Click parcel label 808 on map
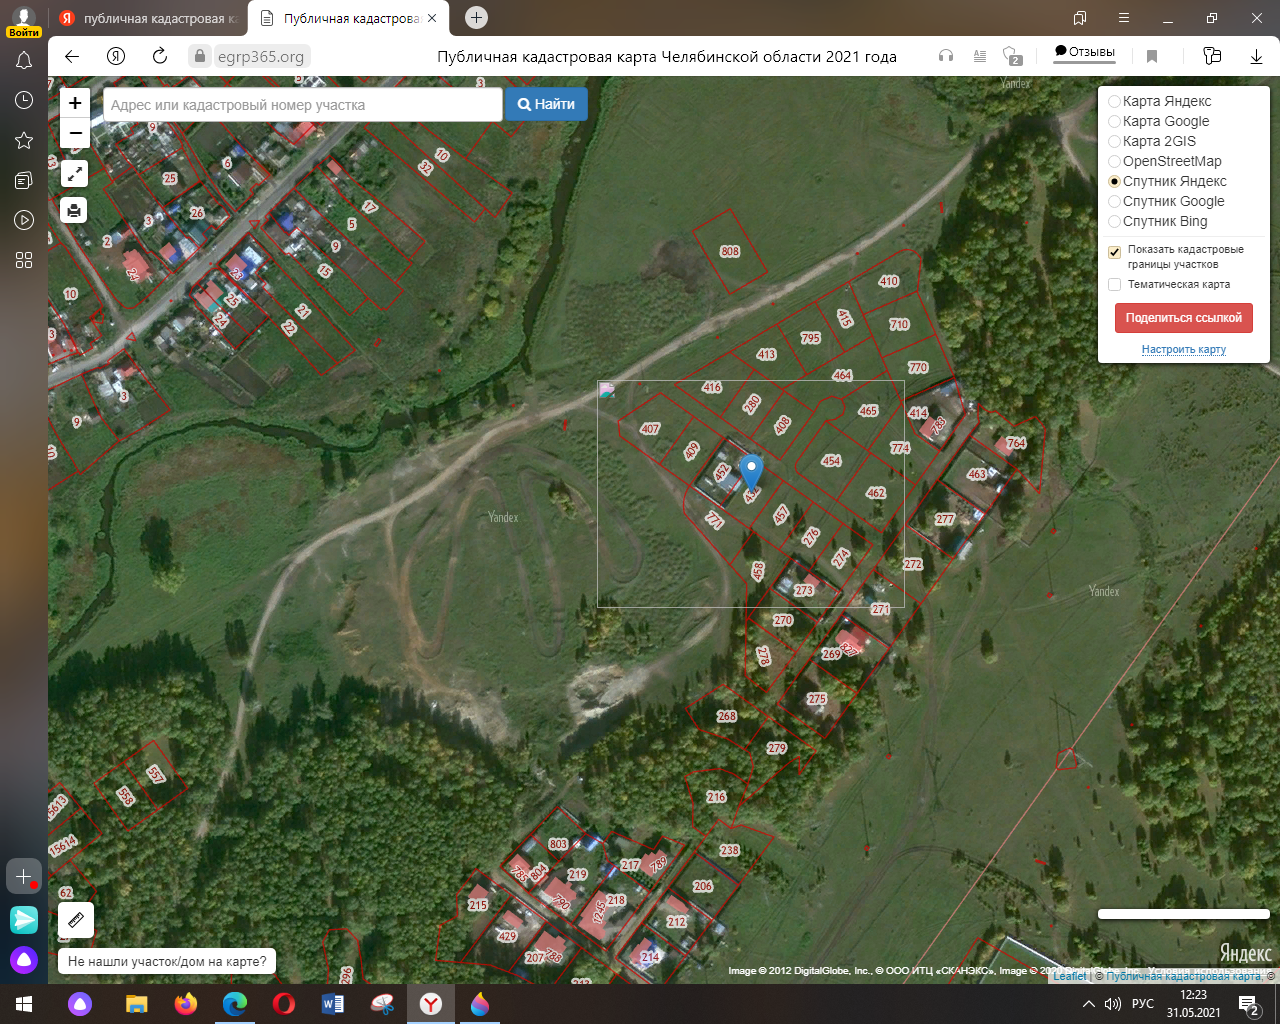This screenshot has height=1024, width=1280. tap(730, 252)
